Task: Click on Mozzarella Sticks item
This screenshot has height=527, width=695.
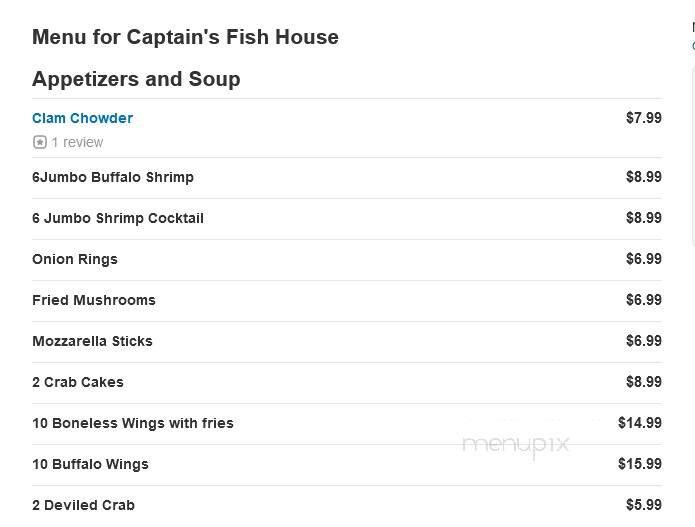Action: pyautogui.click(x=92, y=341)
